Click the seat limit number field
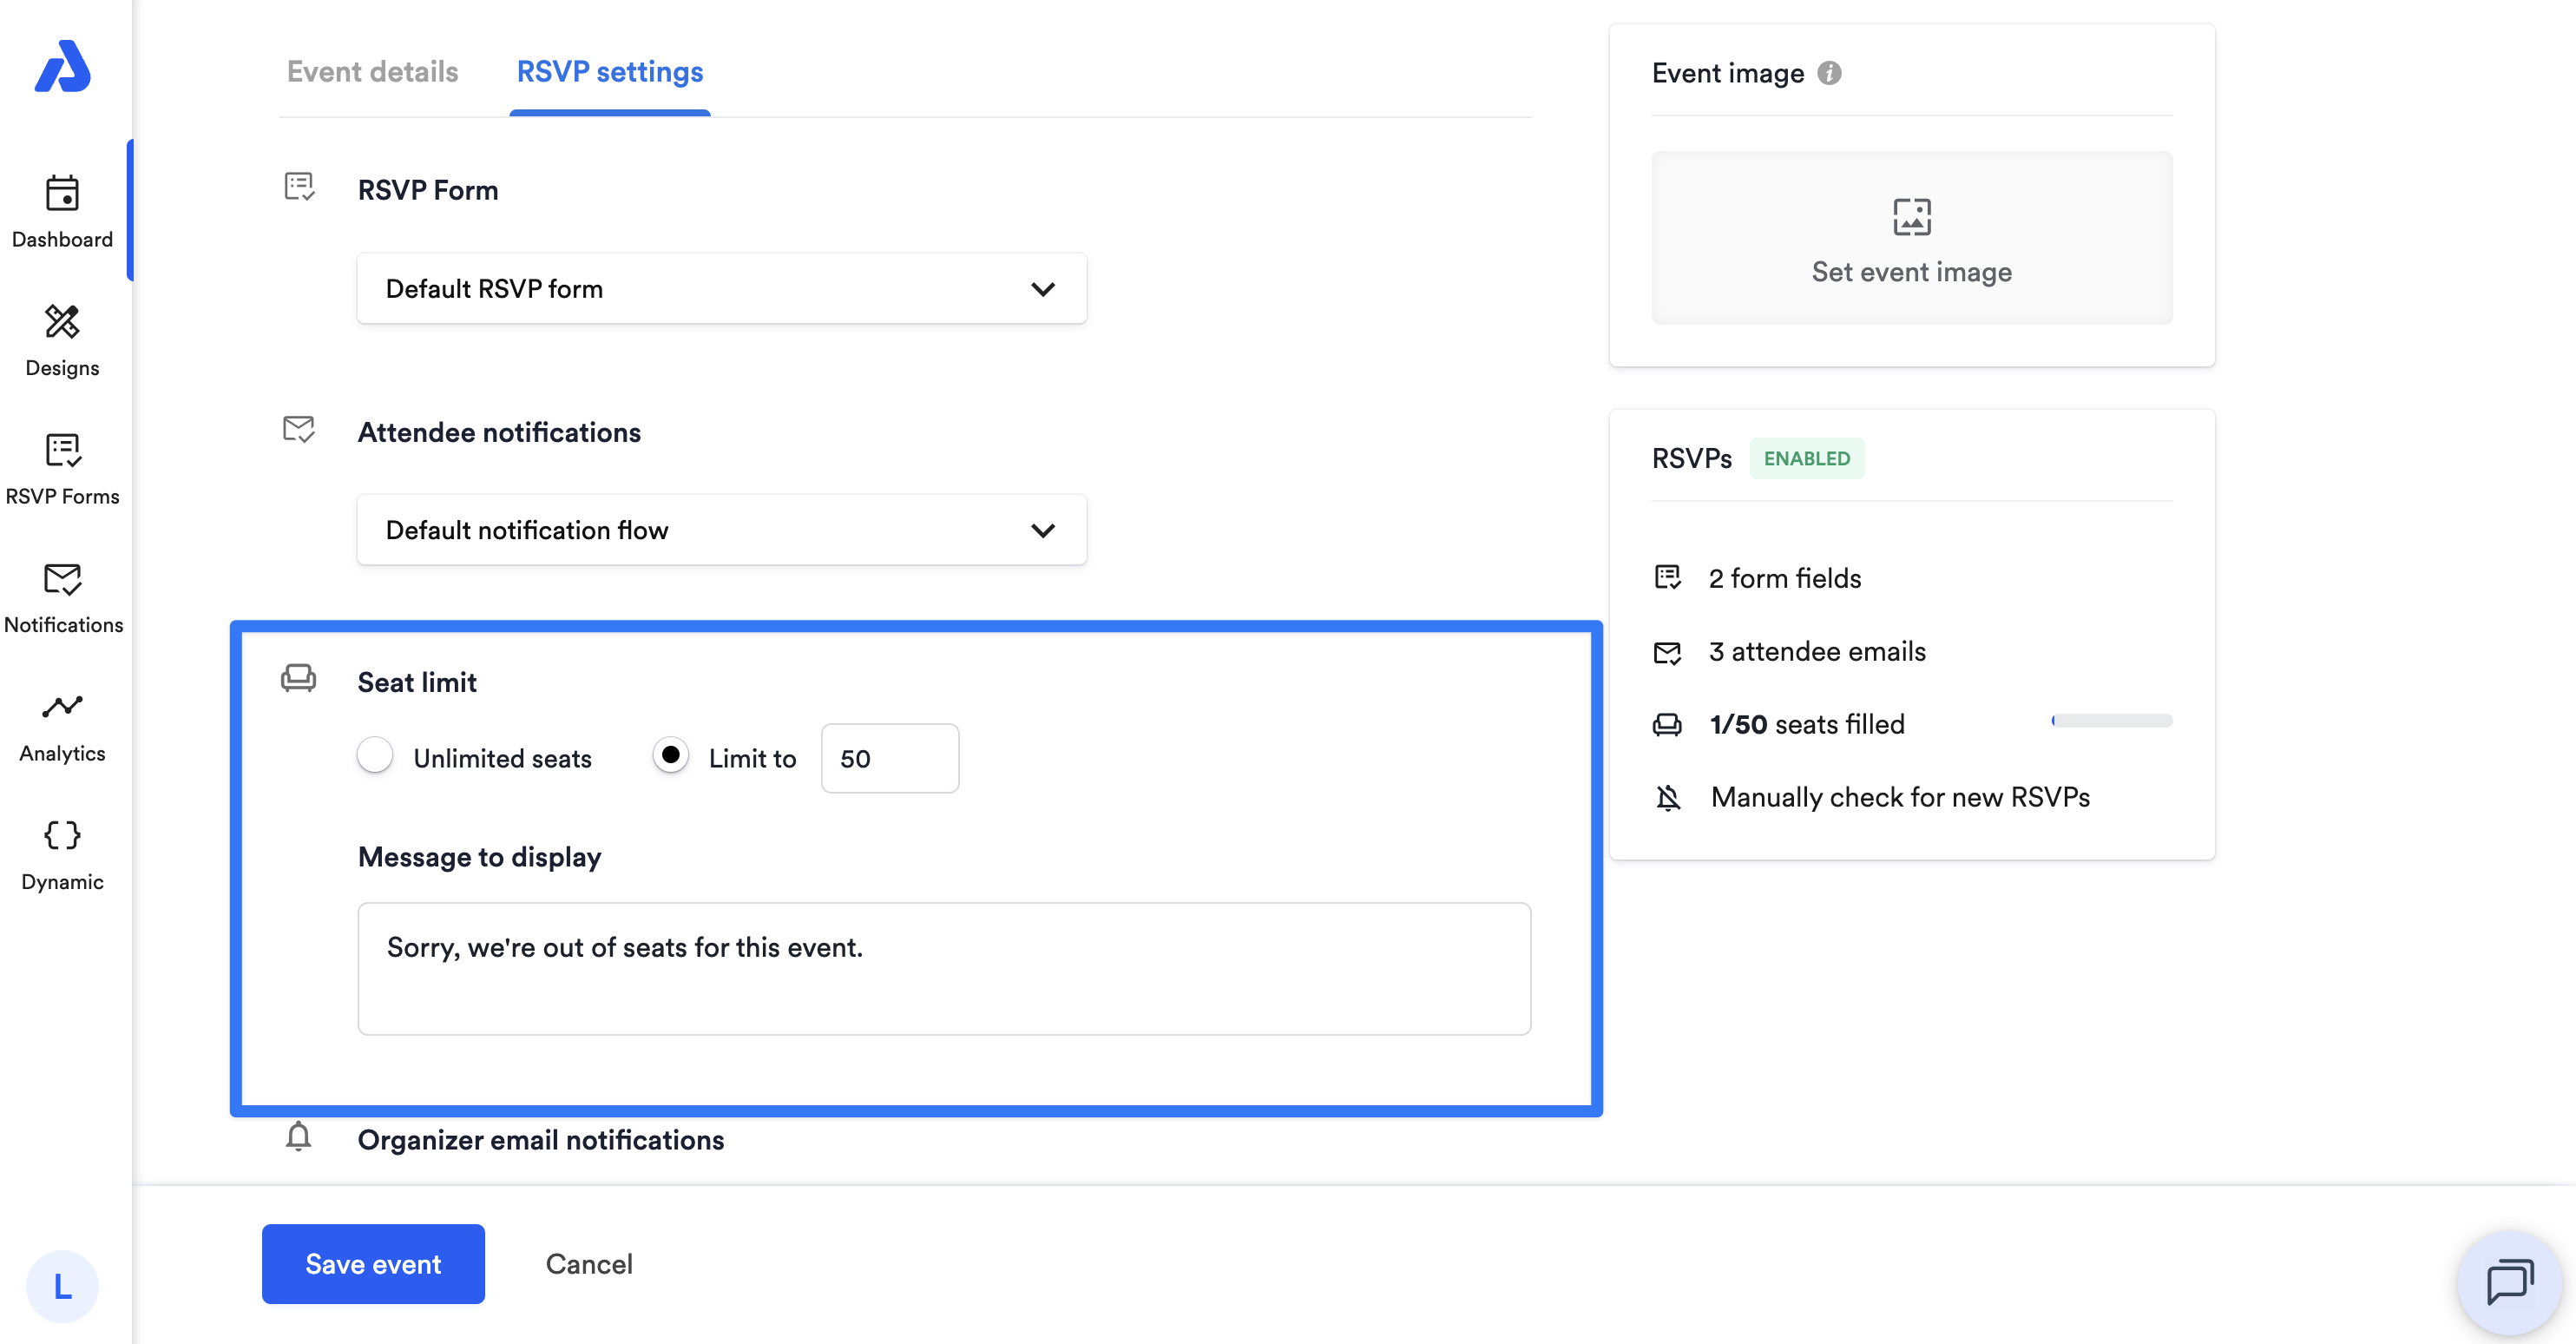2576x1344 pixels. (x=889, y=758)
